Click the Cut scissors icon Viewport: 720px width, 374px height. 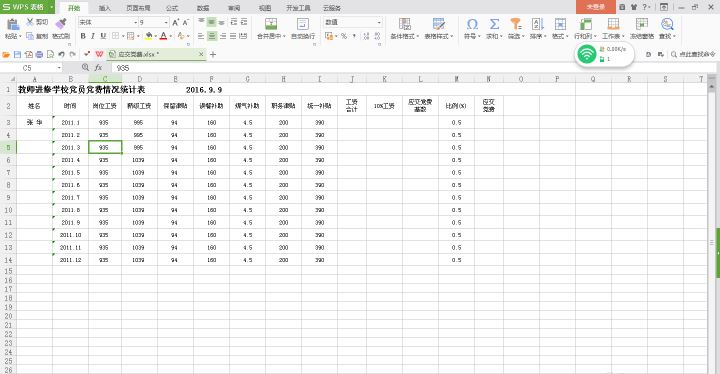coord(30,22)
